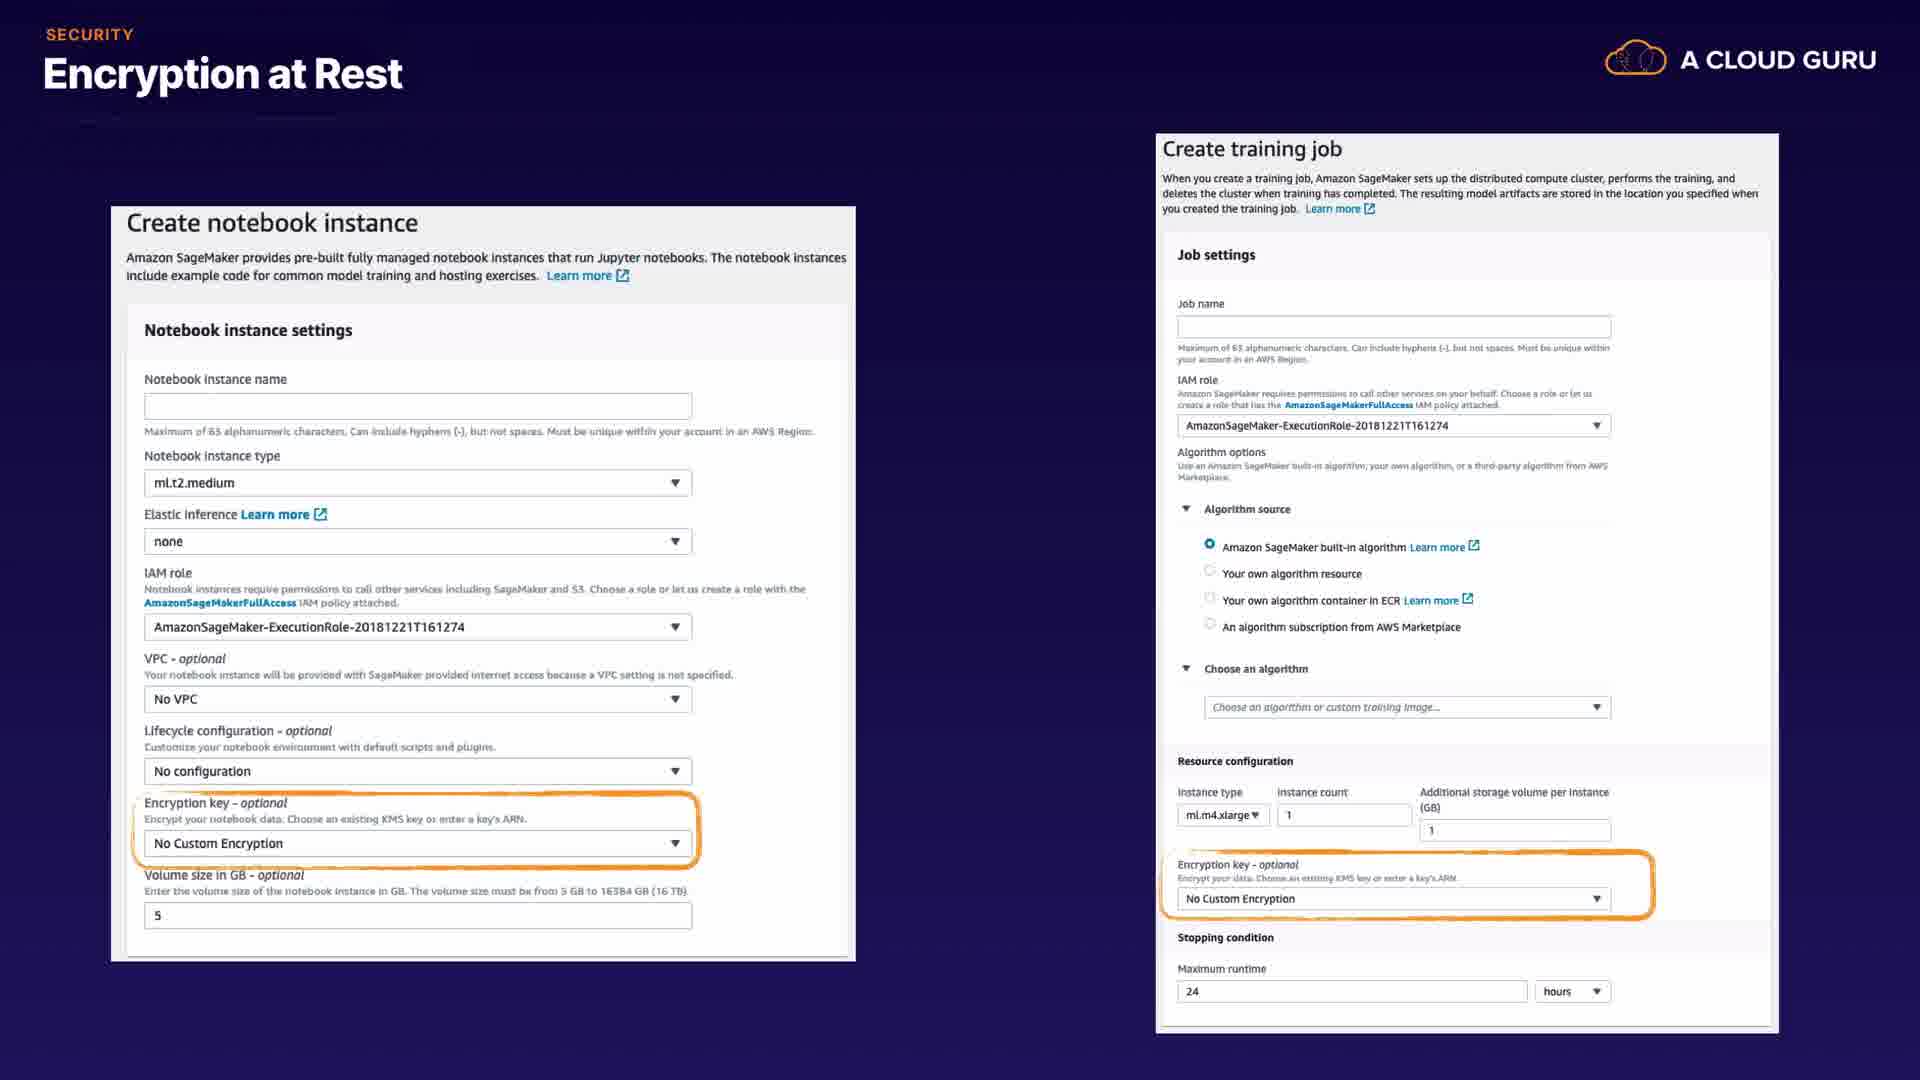Select Your own algorithm container in ECR
The height and width of the screenshot is (1080, 1920).
1209,598
